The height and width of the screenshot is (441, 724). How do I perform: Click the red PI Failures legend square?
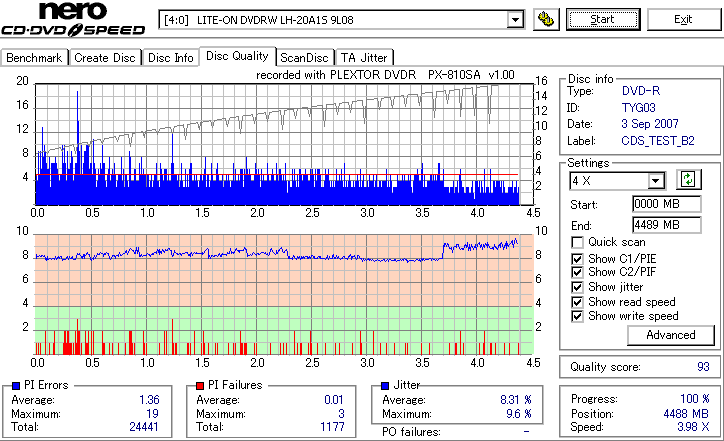click(x=200, y=386)
